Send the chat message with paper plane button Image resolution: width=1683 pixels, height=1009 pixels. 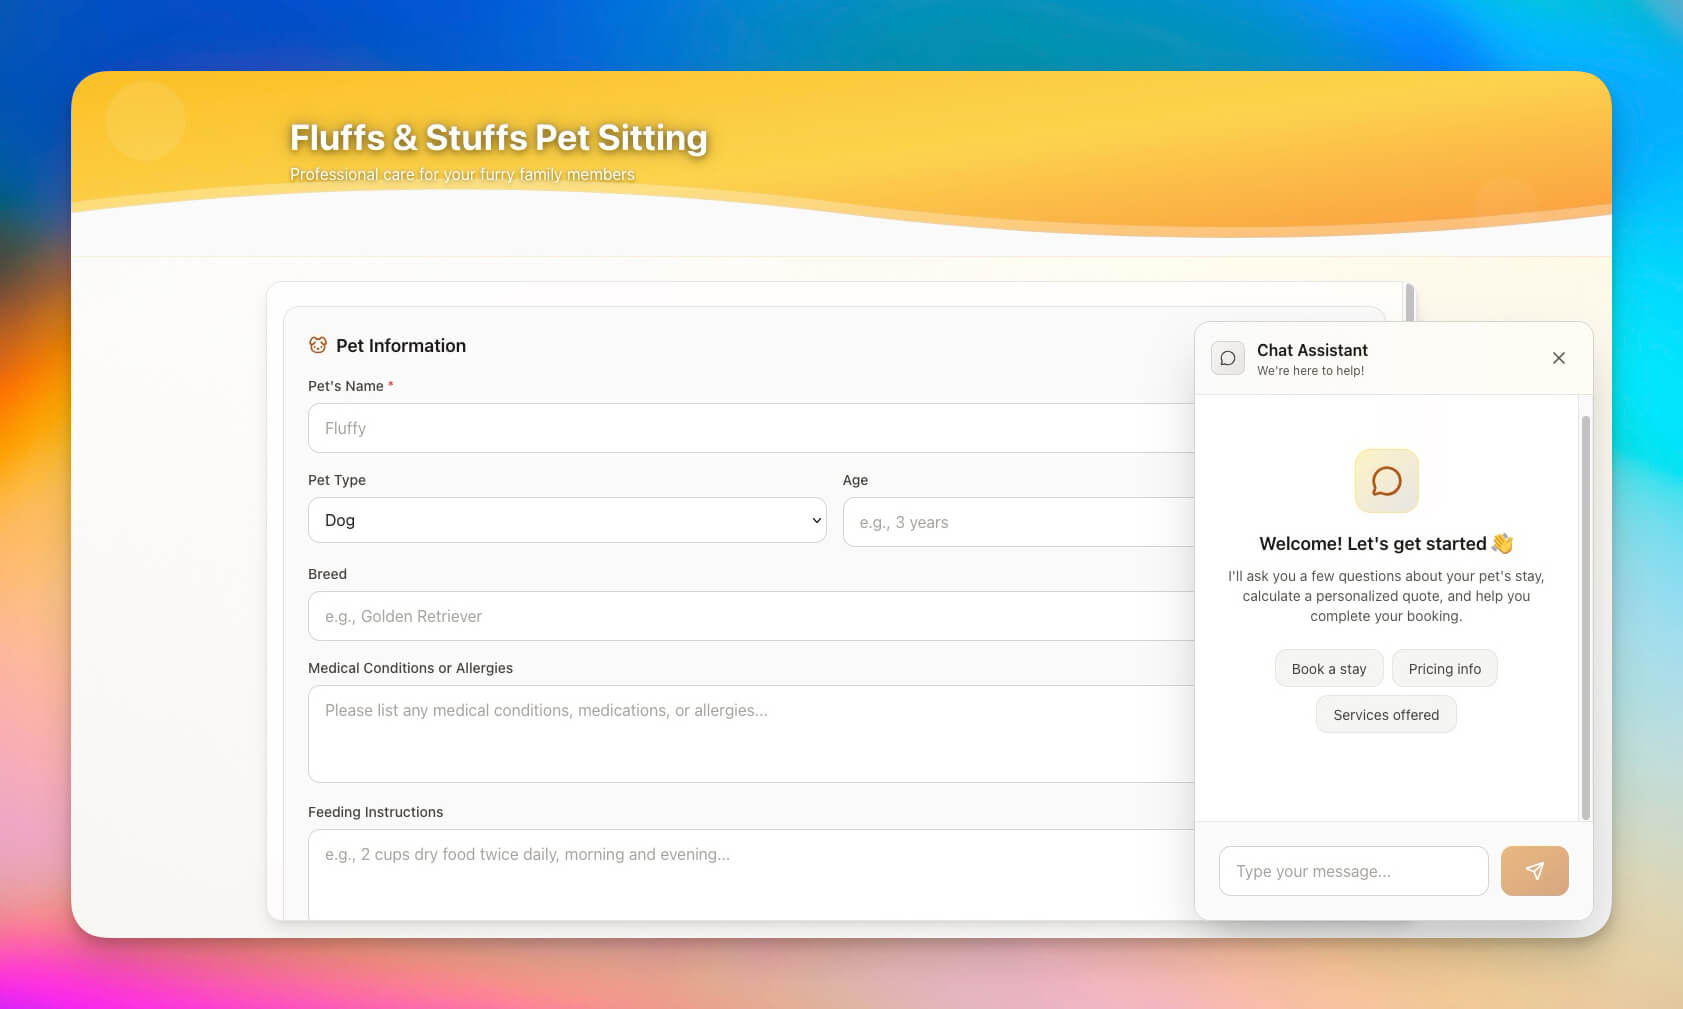point(1534,871)
